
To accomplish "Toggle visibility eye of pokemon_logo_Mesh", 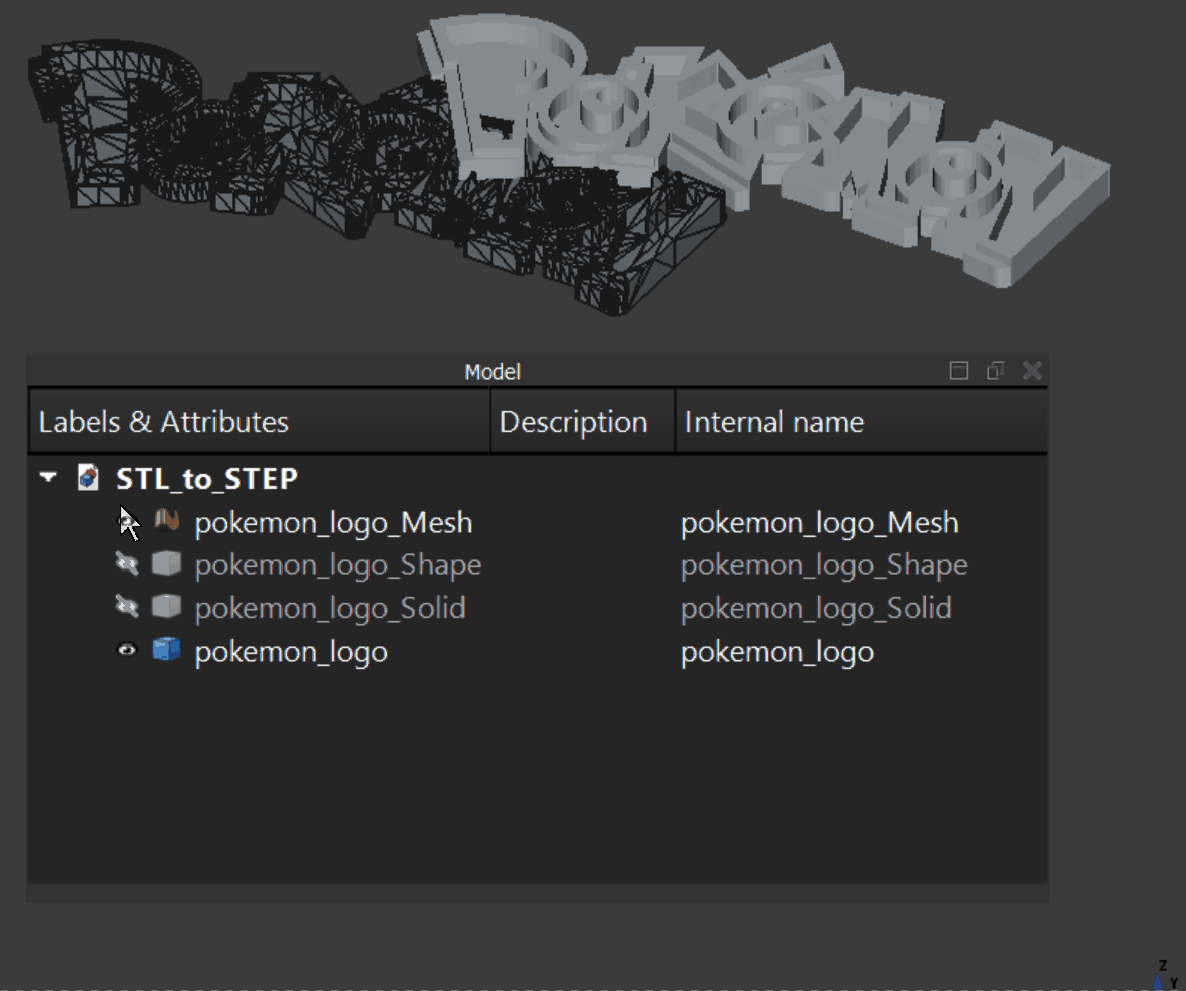I will click(x=126, y=520).
